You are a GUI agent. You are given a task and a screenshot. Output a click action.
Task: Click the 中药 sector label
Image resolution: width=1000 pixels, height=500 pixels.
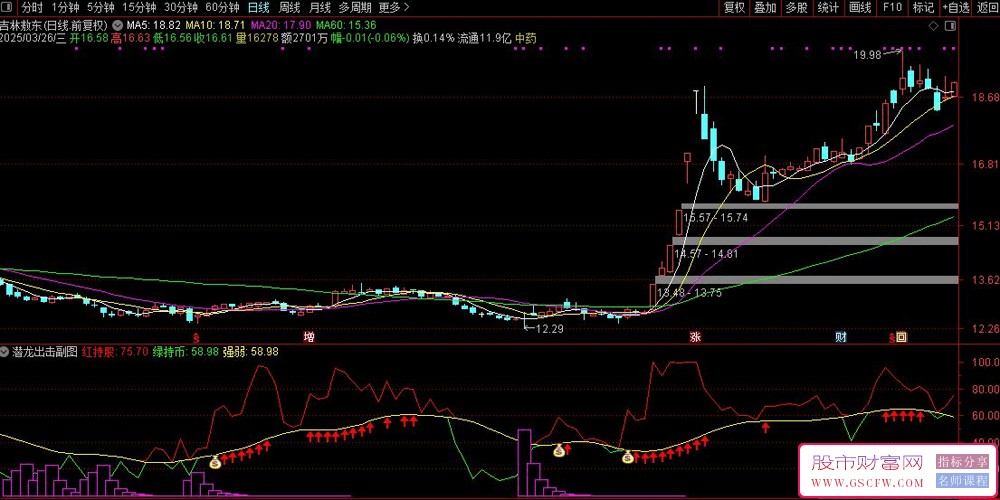[x=526, y=38]
